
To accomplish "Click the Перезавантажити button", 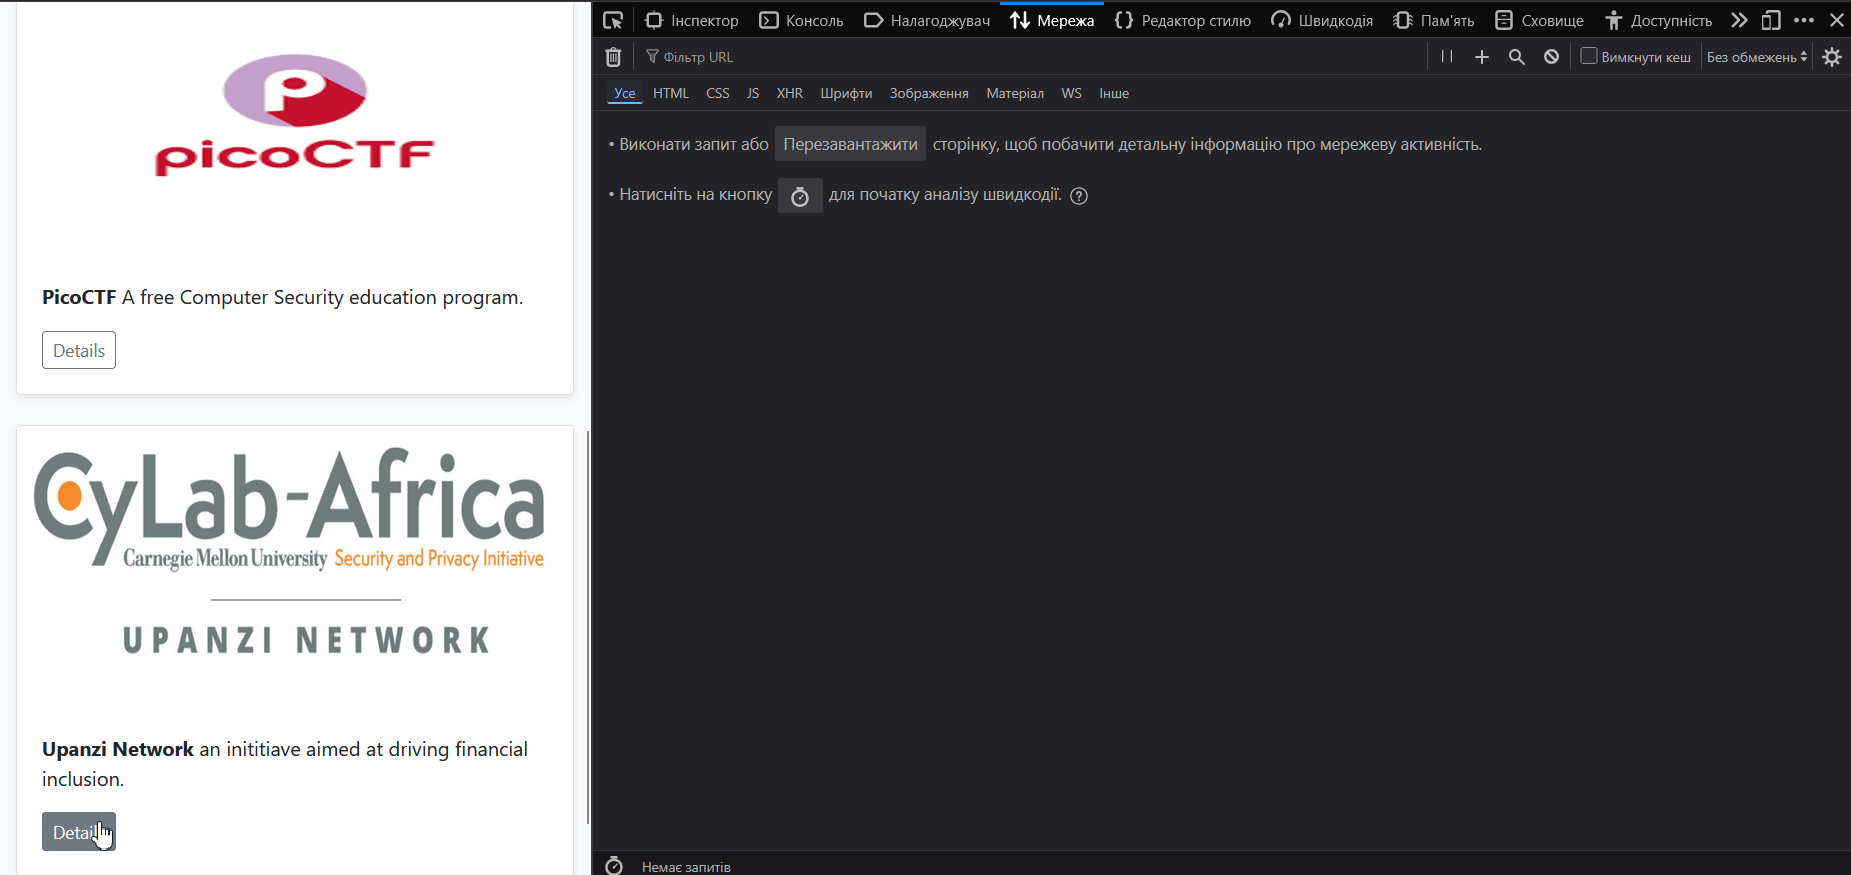I will point(850,144).
